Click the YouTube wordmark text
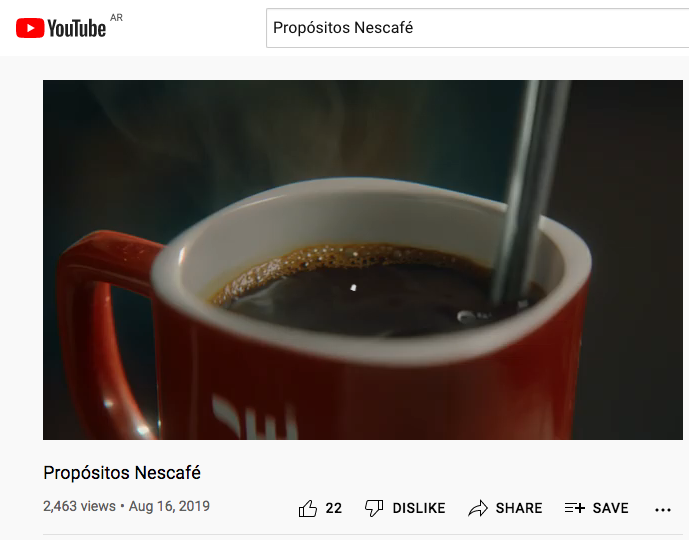The image size is (689, 540). coord(76,28)
